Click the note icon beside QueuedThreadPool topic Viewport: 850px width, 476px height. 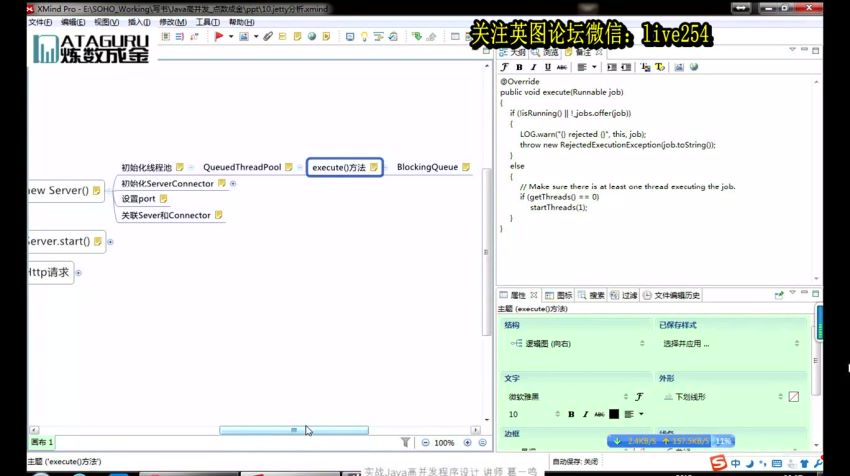point(290,167)
